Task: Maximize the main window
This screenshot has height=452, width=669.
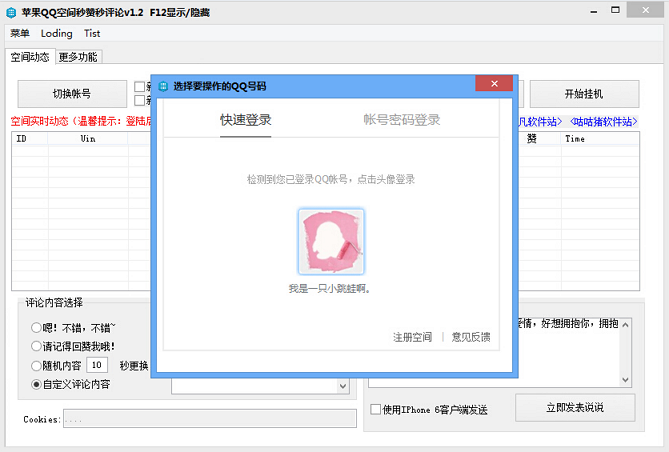Action: coord(615,10)
